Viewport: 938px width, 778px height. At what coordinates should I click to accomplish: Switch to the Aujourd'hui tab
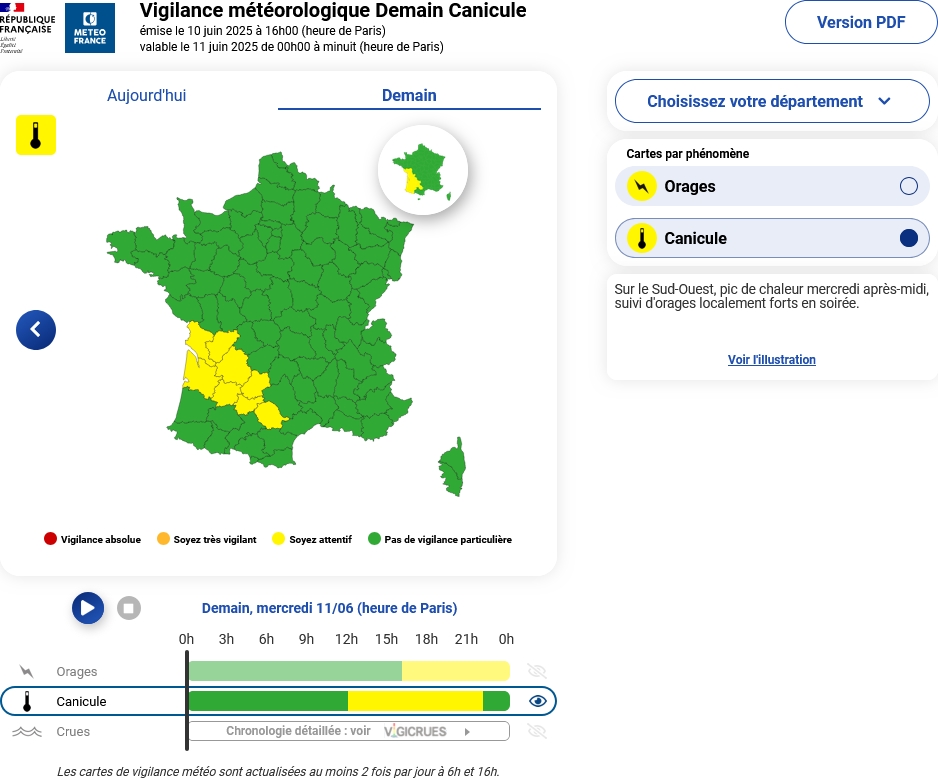click(147, 96)
